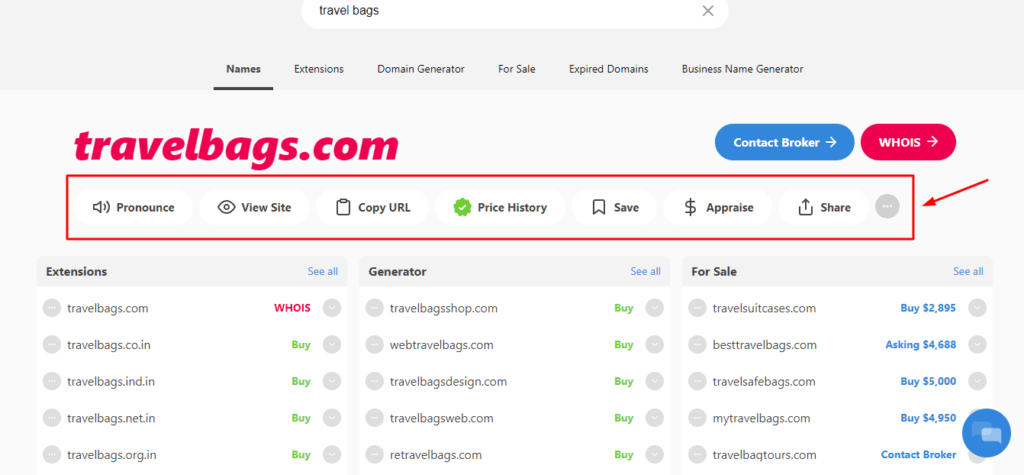Click the ellipsis icon beside travelbags.org.in

(52, 454)
